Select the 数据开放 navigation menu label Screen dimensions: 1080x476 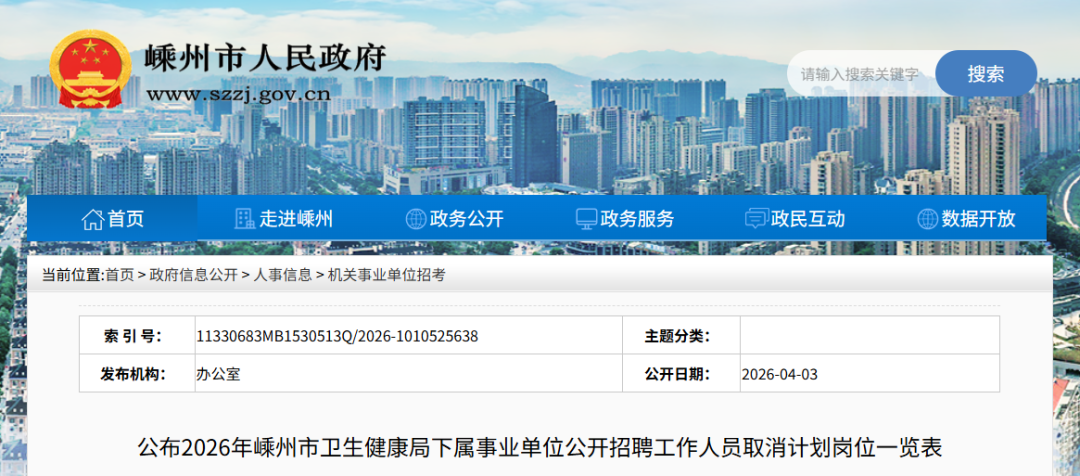click(978, 219)
